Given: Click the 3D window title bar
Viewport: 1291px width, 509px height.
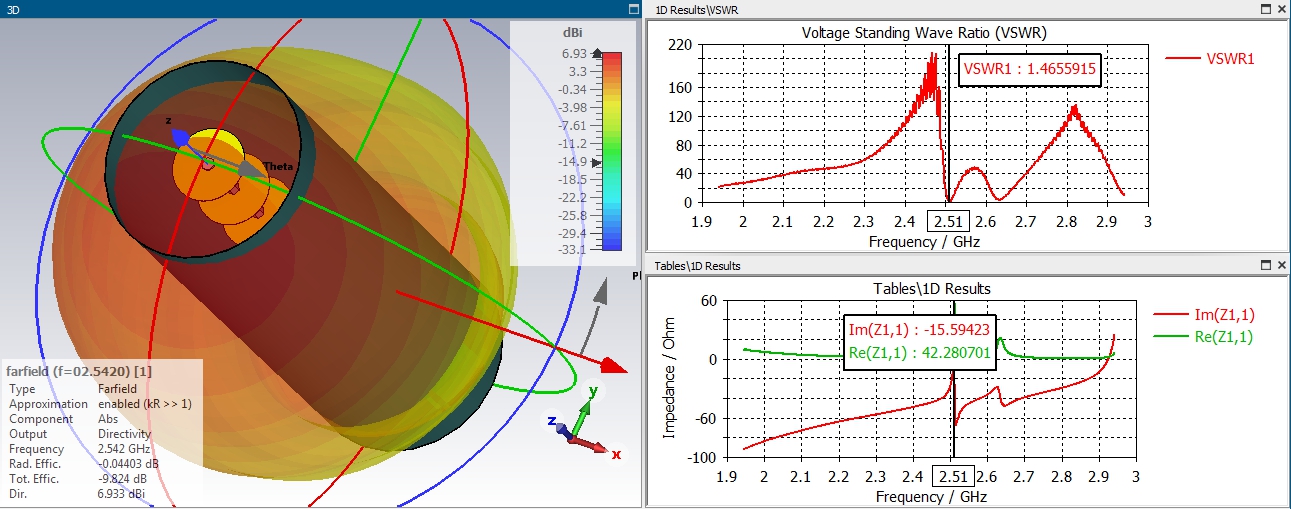Looking at the screenshot, I should 320,9.
